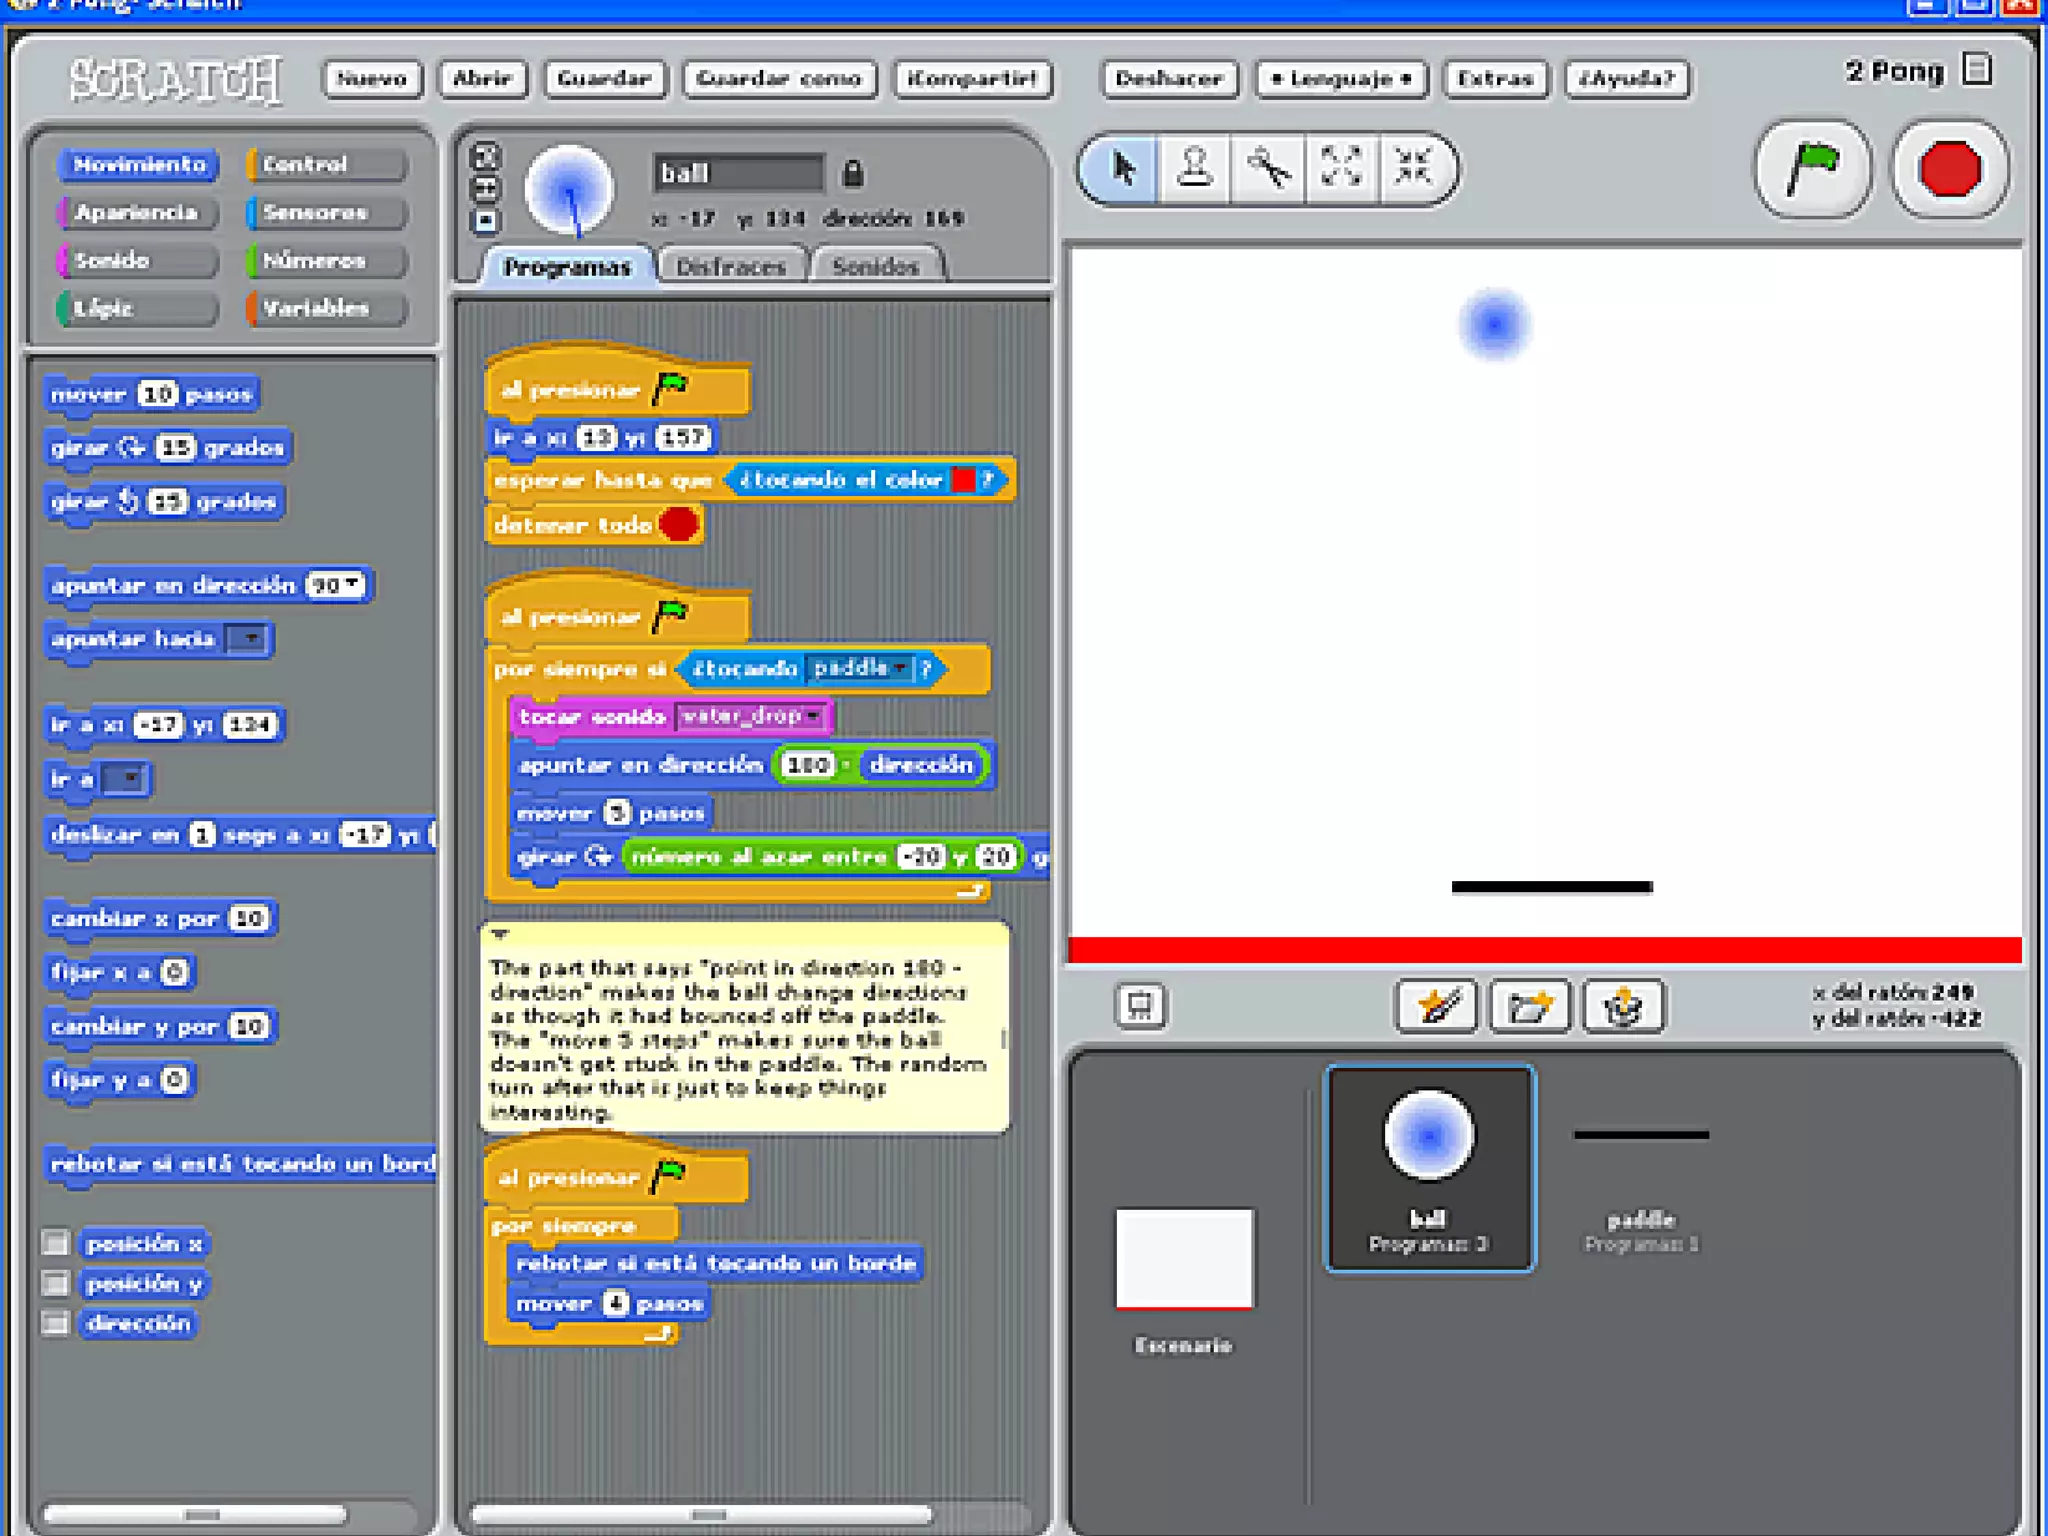This screenshot has width=2048, height=1536.
Task: Choose the shrink sprite tool
Action: (1413, 168)
